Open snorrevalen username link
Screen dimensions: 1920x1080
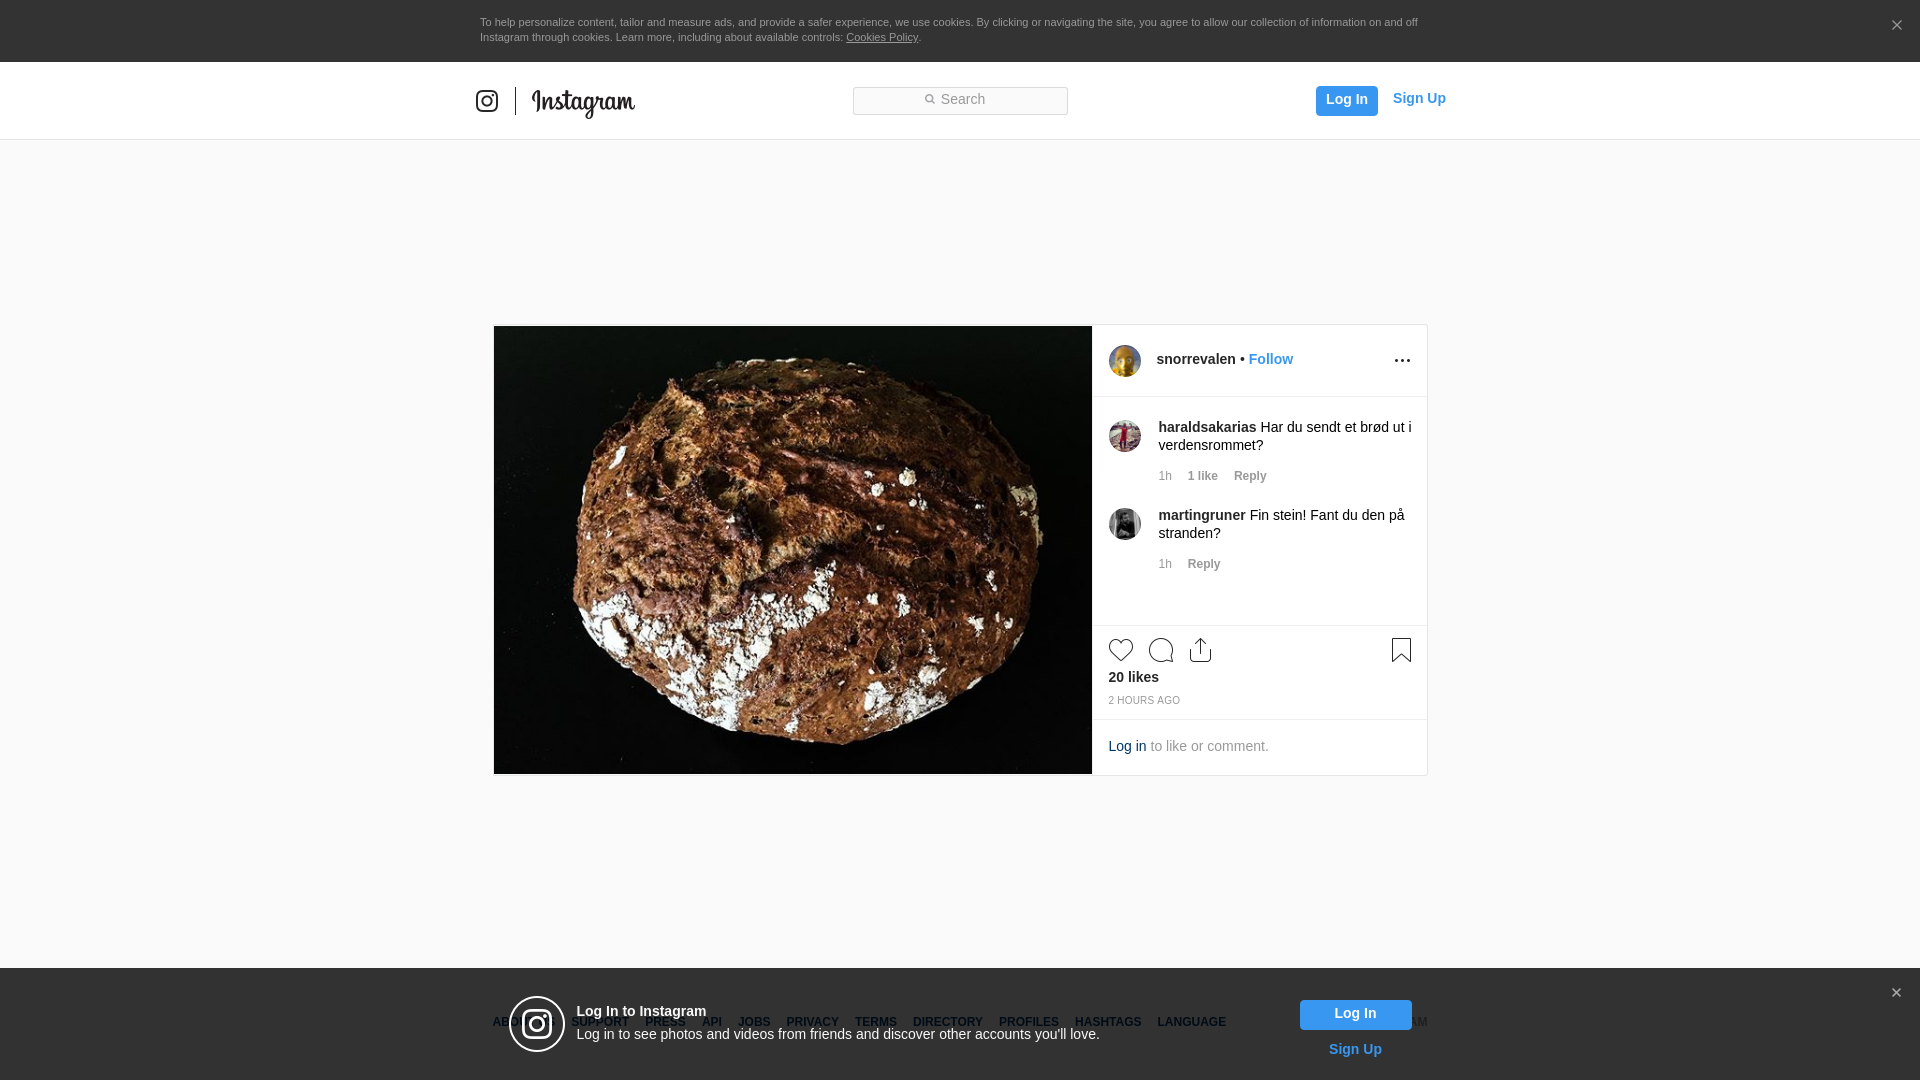point(1196,359)
